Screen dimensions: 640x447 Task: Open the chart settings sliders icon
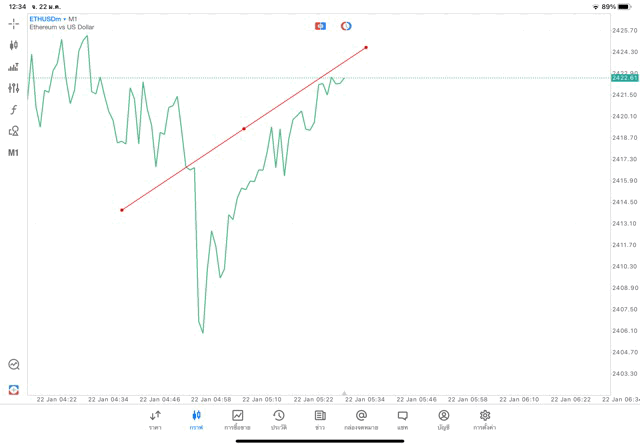[x=13, y=88]
